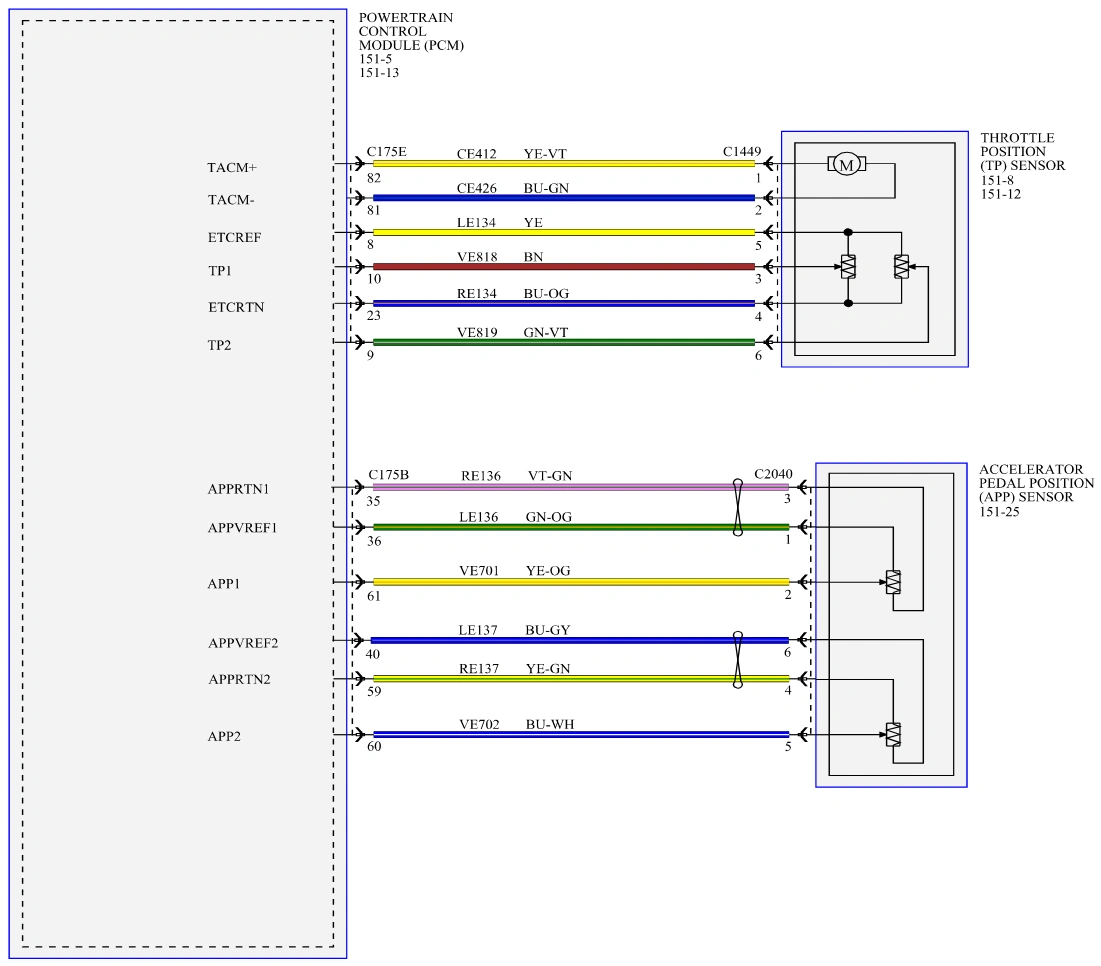Screen dimensions: 1101x966
Task: Click the POWERTRAIN CONTROL MODULE (PCM) label
Action: click(411, 31)
